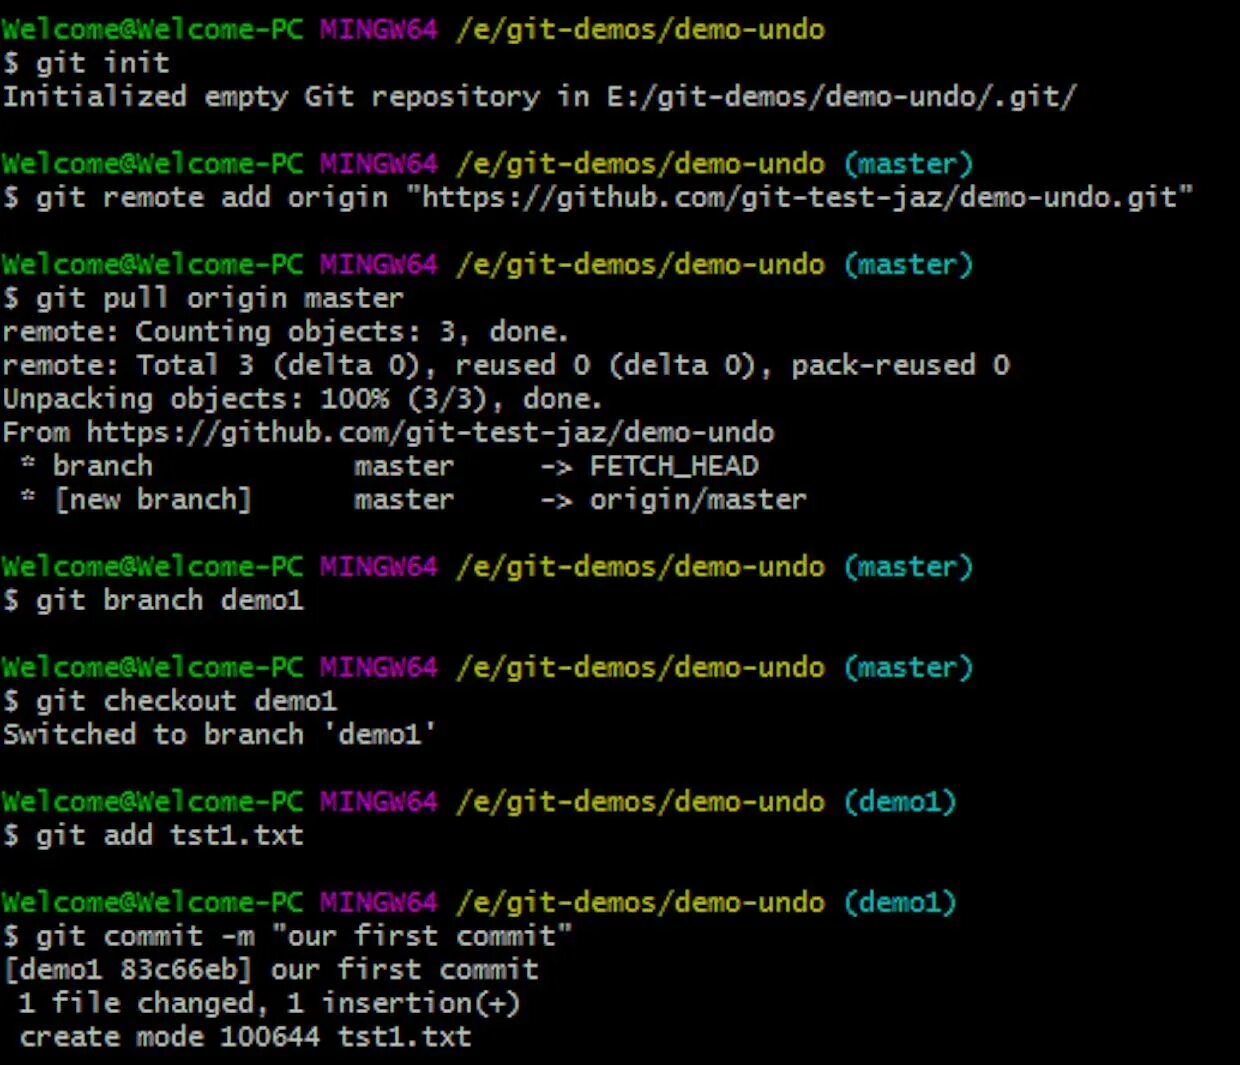
Task: Click the 'From https://github.com/git-test-jaz/demo-undo' line
Action: (388, 433)
